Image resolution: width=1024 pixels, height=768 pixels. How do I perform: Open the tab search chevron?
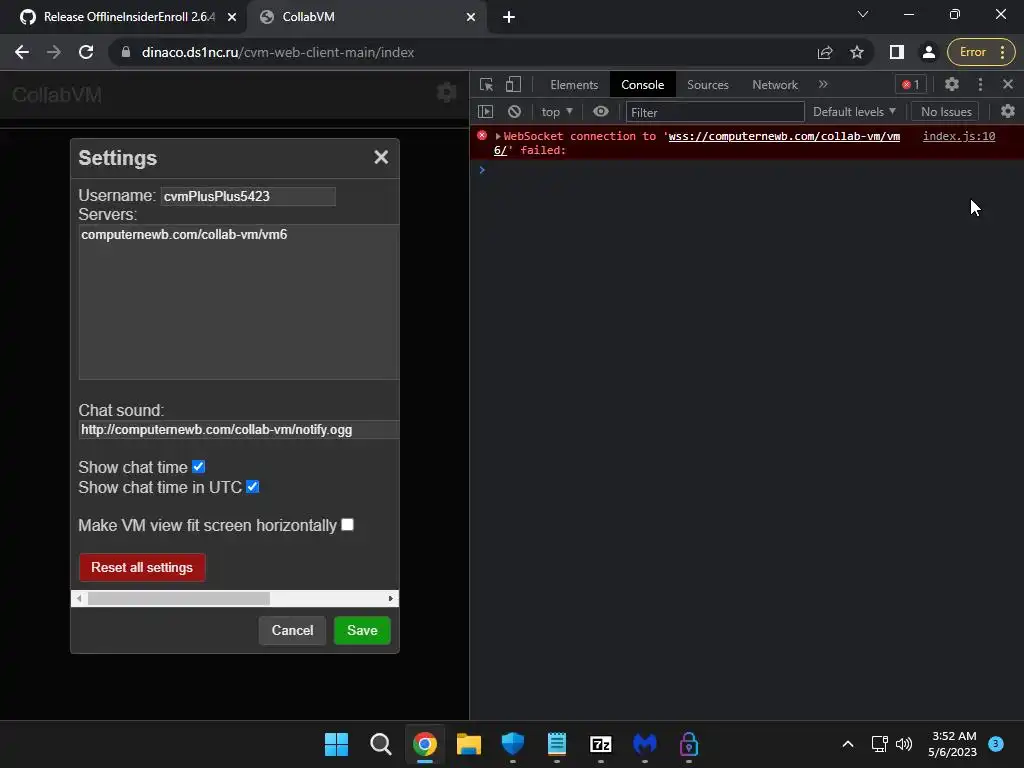click(863, 14)
